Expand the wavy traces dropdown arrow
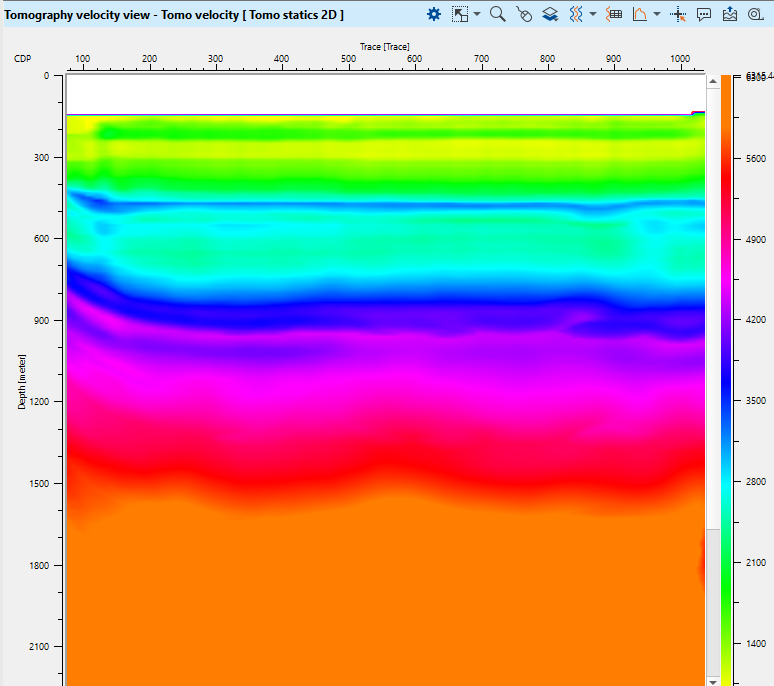Viewport: 774px width, 686px height. (593, 14)
